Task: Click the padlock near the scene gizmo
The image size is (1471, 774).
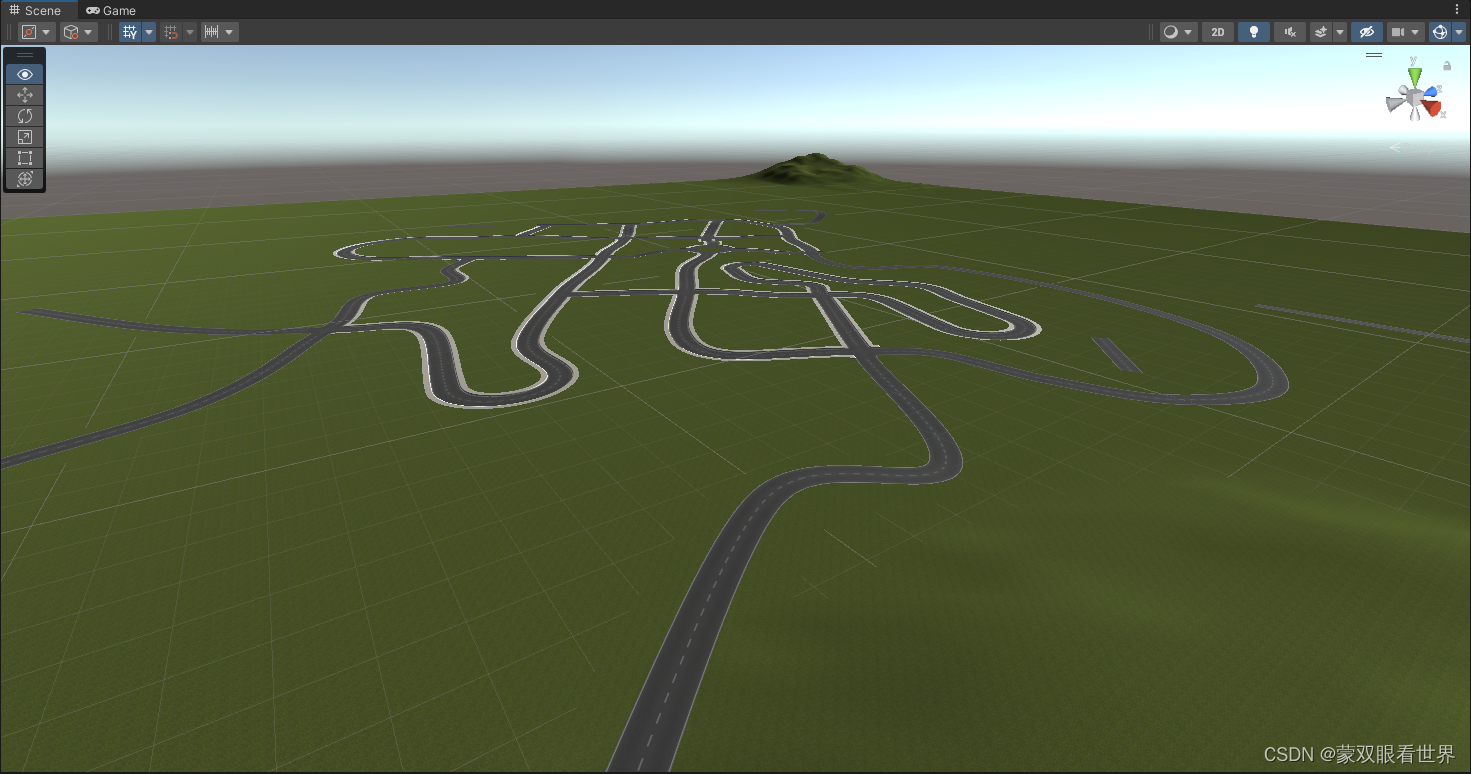Action: pos(1446,66)
